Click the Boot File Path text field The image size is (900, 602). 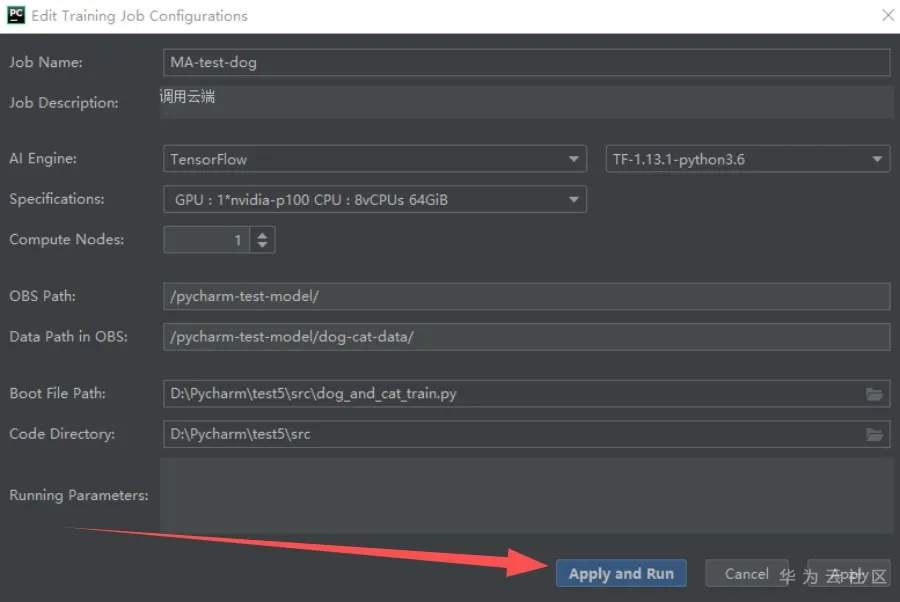[x=510, y=394]
